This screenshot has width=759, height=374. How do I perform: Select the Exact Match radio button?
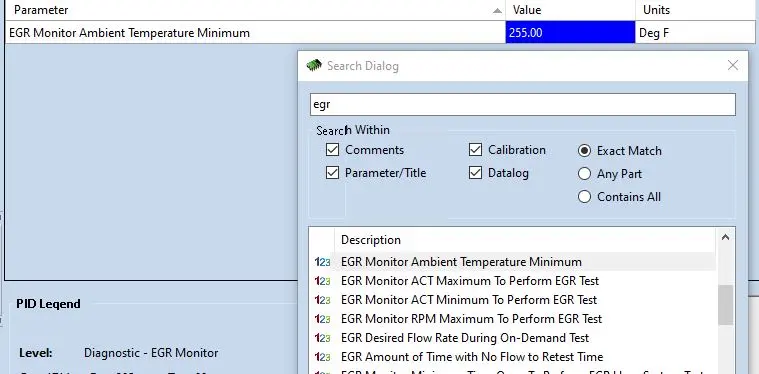pos(584,150)
